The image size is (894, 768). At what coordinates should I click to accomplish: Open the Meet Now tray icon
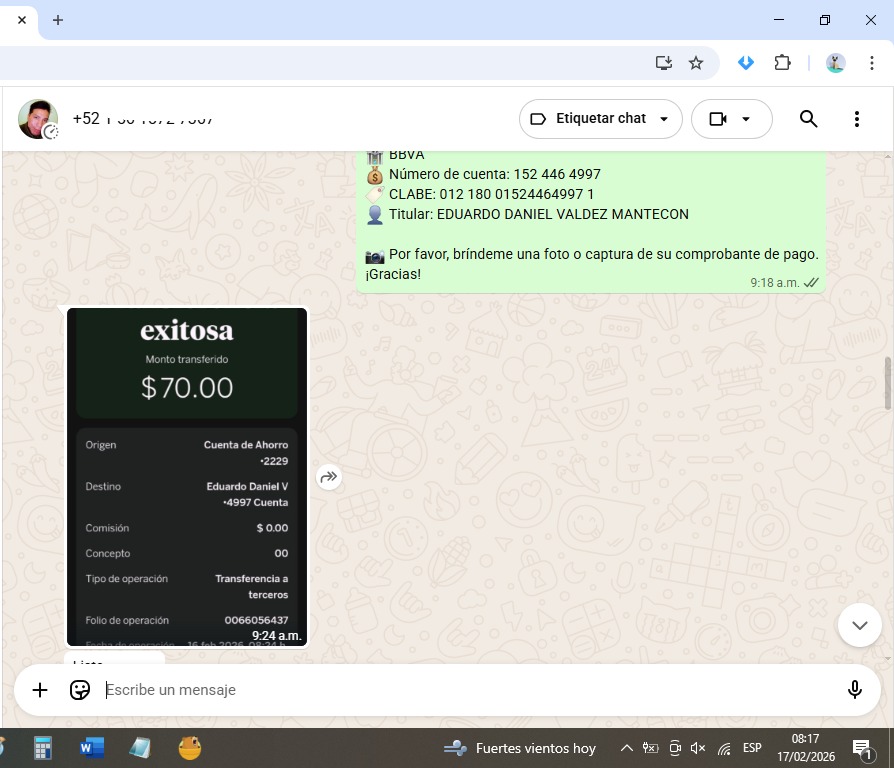[674, 748]
